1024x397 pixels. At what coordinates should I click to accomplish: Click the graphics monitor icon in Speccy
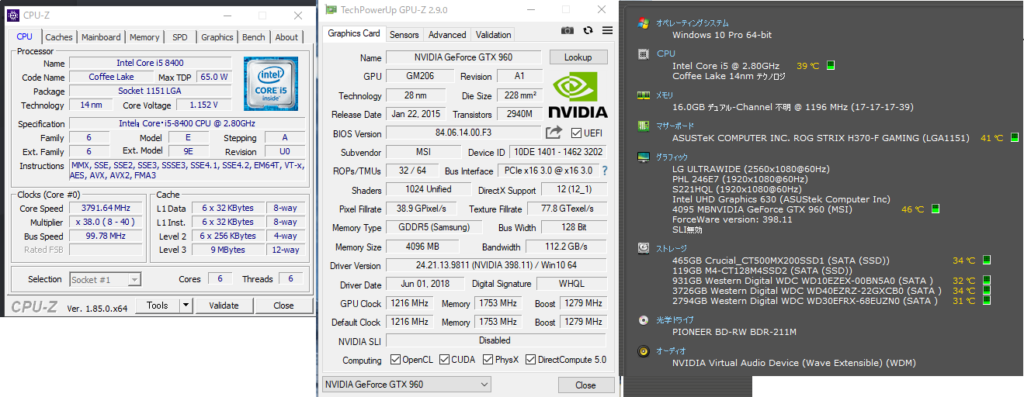point(643,157)
